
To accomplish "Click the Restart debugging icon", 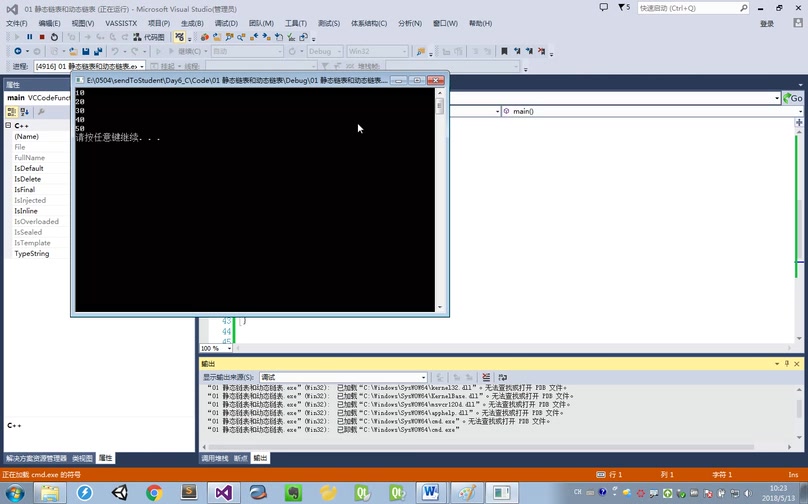I will 54,37.
